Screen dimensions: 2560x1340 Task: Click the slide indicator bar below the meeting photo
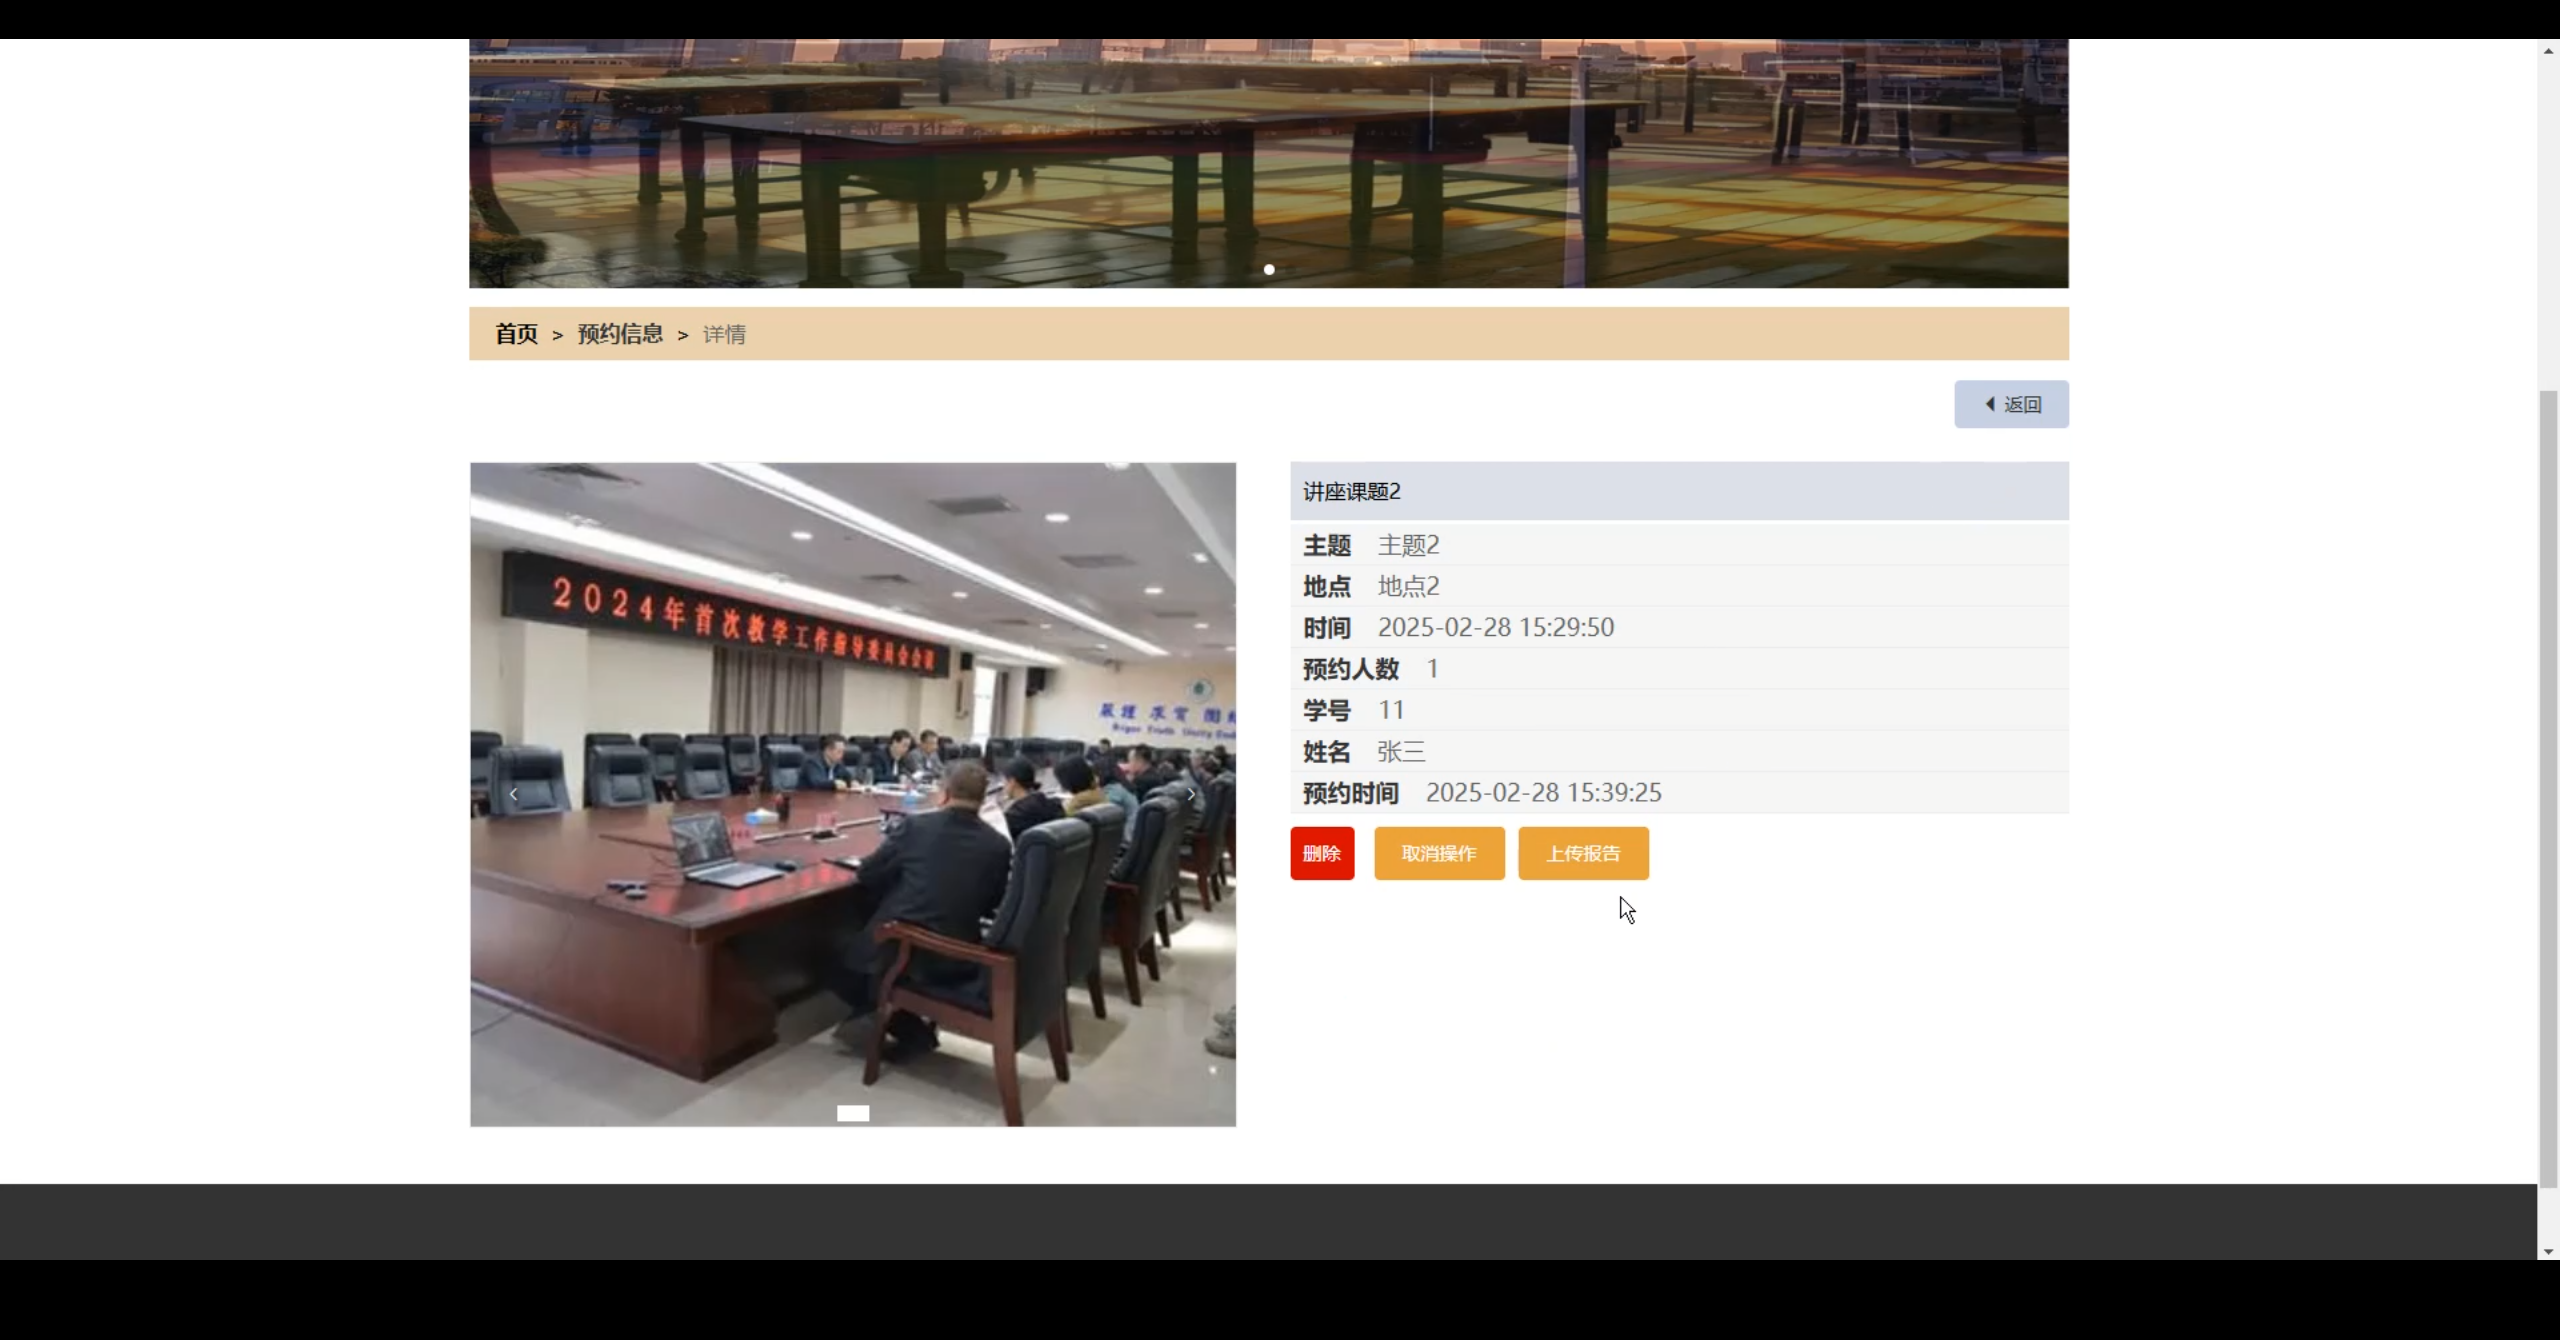tap(852, 1112)
